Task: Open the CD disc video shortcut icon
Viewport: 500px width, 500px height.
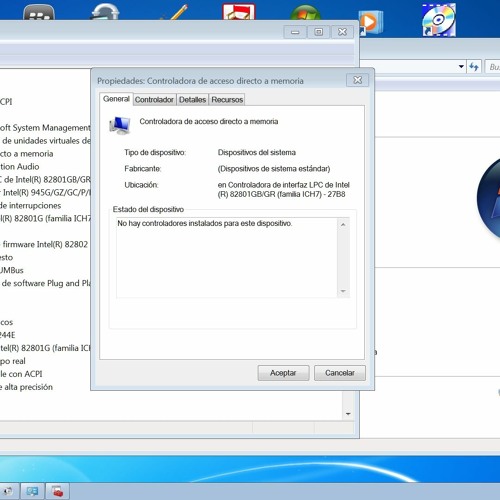Action: [439, 20]
